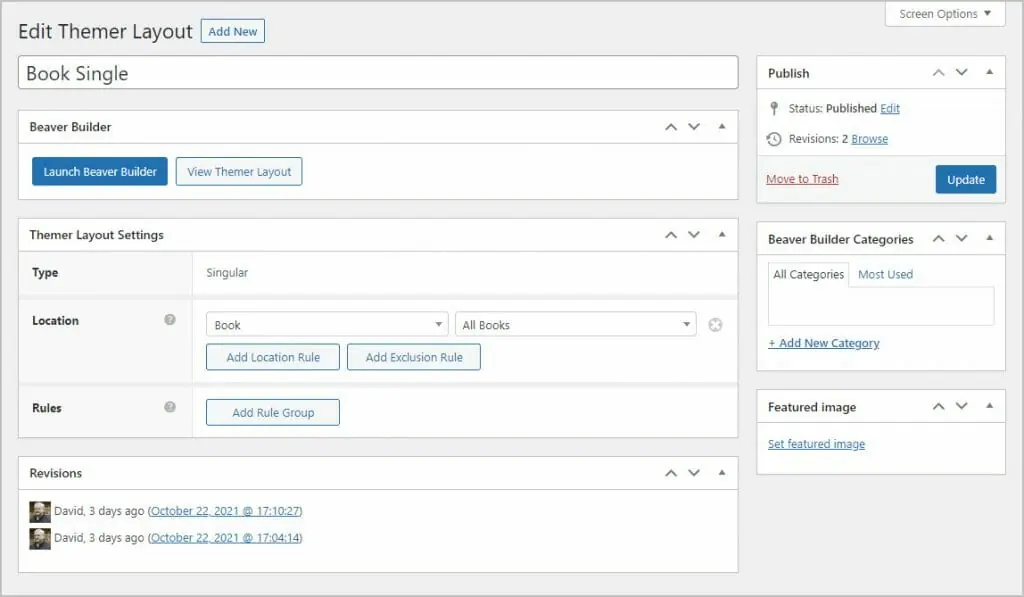Click the Singular type value

(x=227, y=272)
